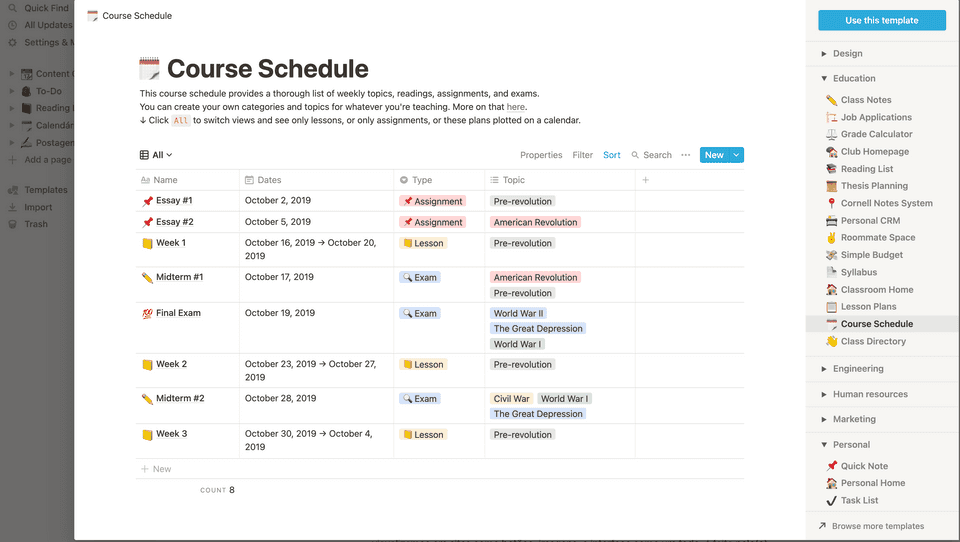Viewport: 960px width, 542px height.
Task: Click the Grade Calculator scales icon
Action: point(831,134)
